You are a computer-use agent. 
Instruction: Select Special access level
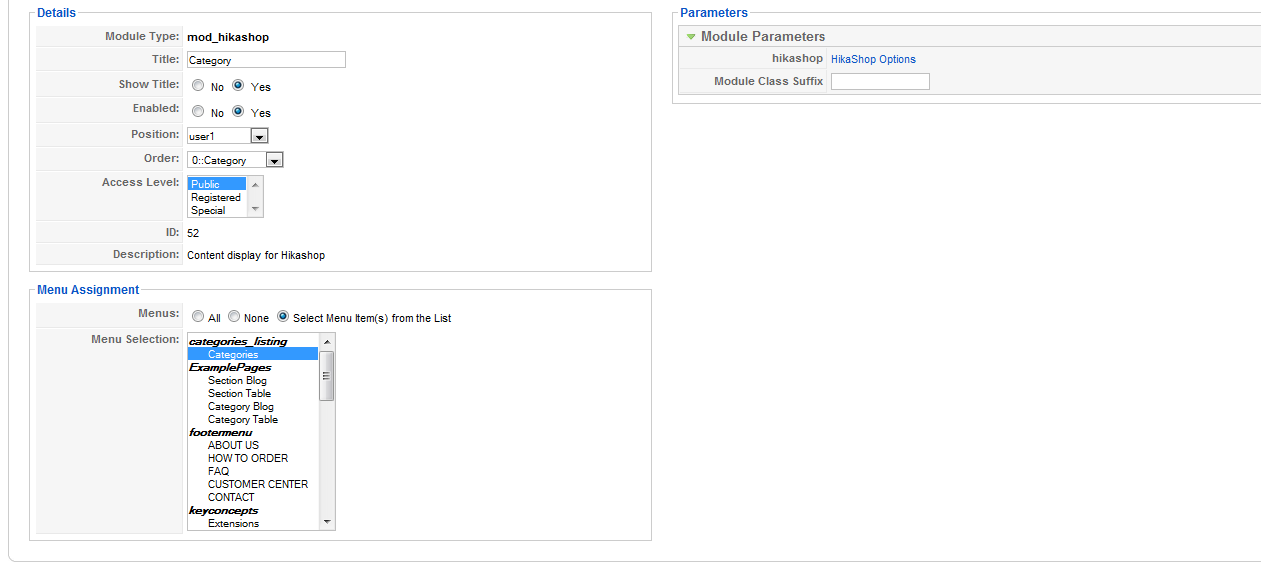[x=208, y=210]
